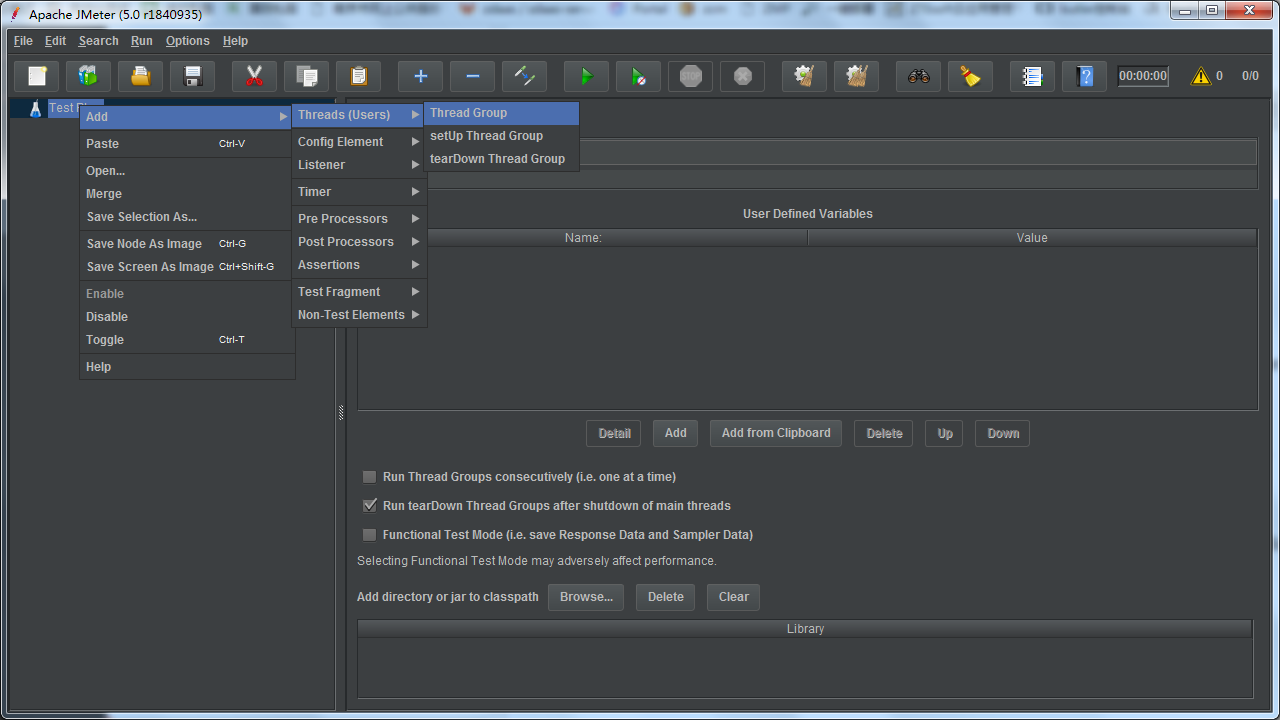
Task: Click the Copy icon in toolbar
Action: tap(307, 76)
